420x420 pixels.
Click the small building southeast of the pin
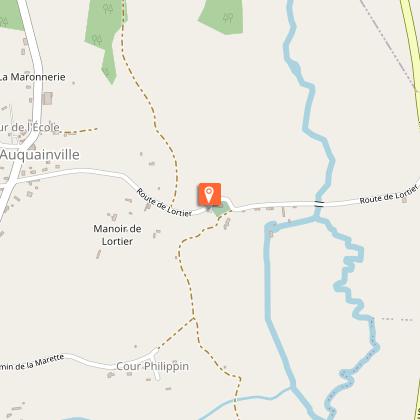pos(227,224)
